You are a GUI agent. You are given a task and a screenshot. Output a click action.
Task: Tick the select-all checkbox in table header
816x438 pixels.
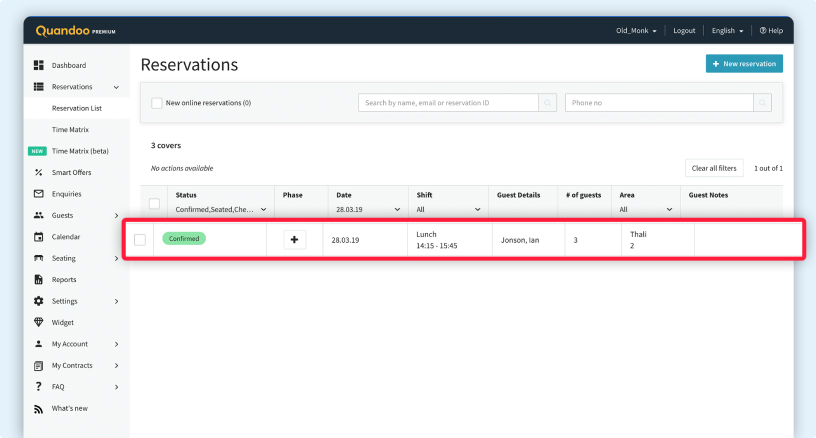(154, 203)
